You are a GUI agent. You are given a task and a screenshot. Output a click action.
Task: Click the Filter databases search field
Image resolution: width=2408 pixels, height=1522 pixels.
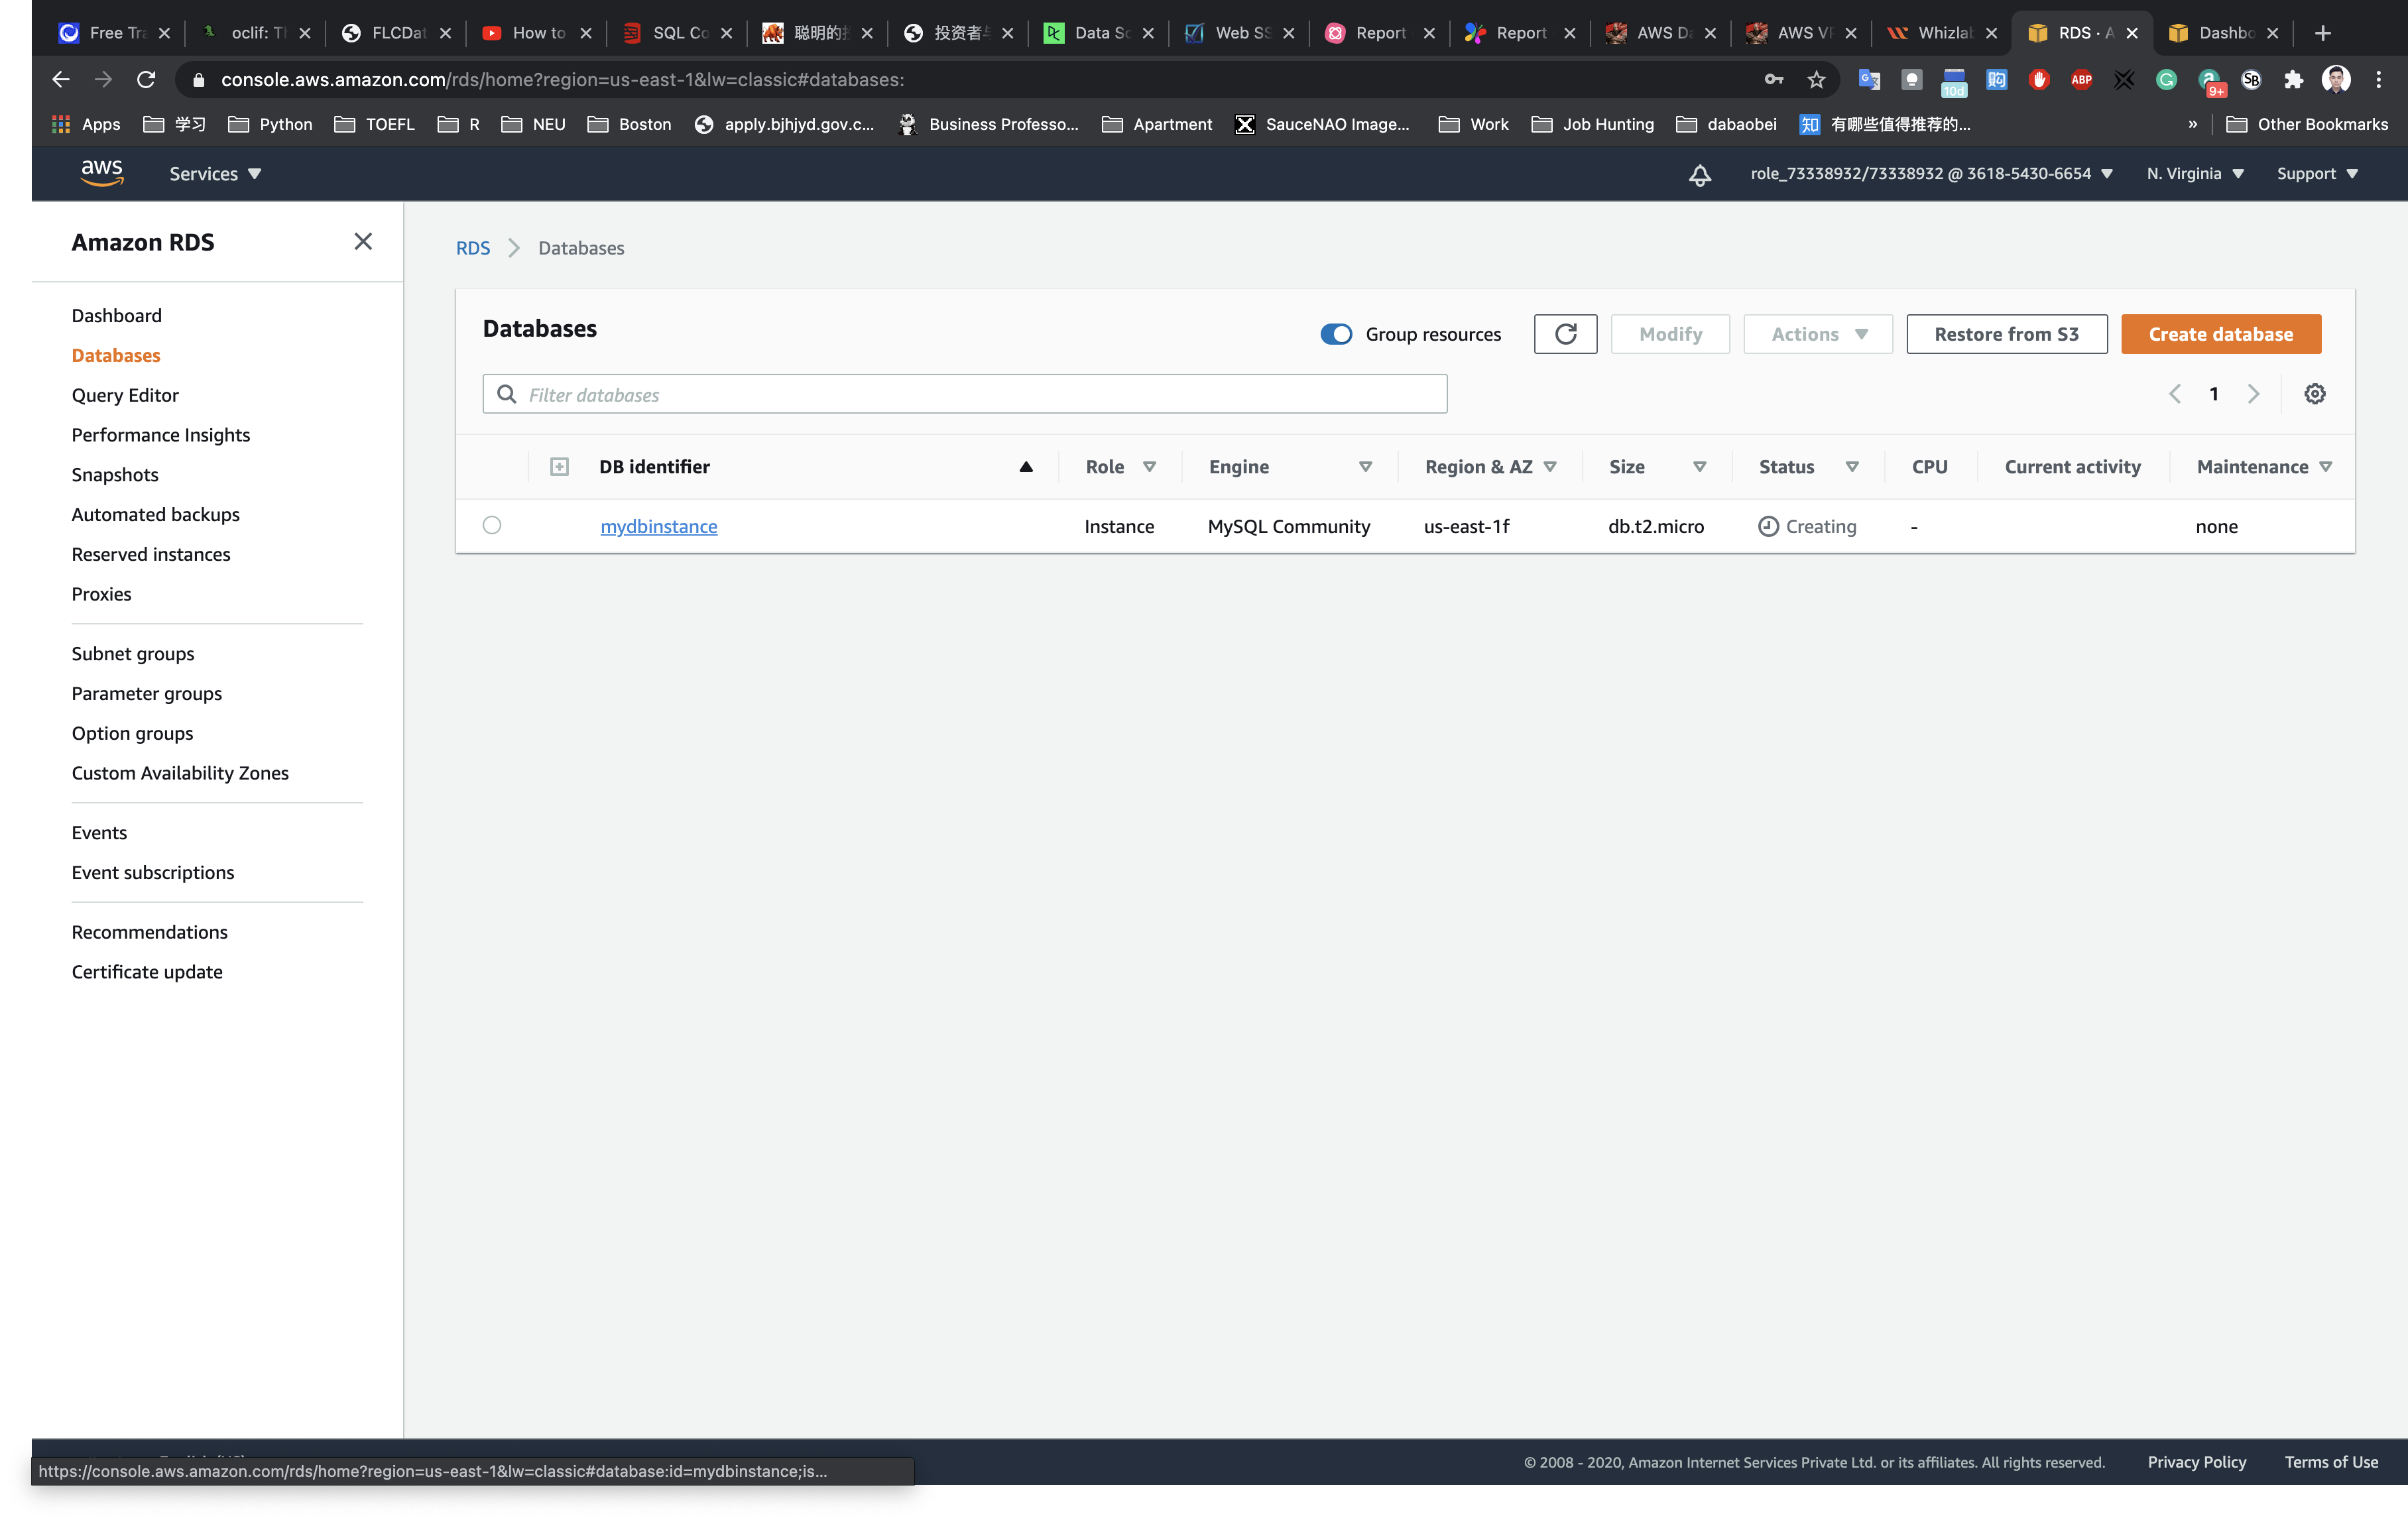(964, 394)
